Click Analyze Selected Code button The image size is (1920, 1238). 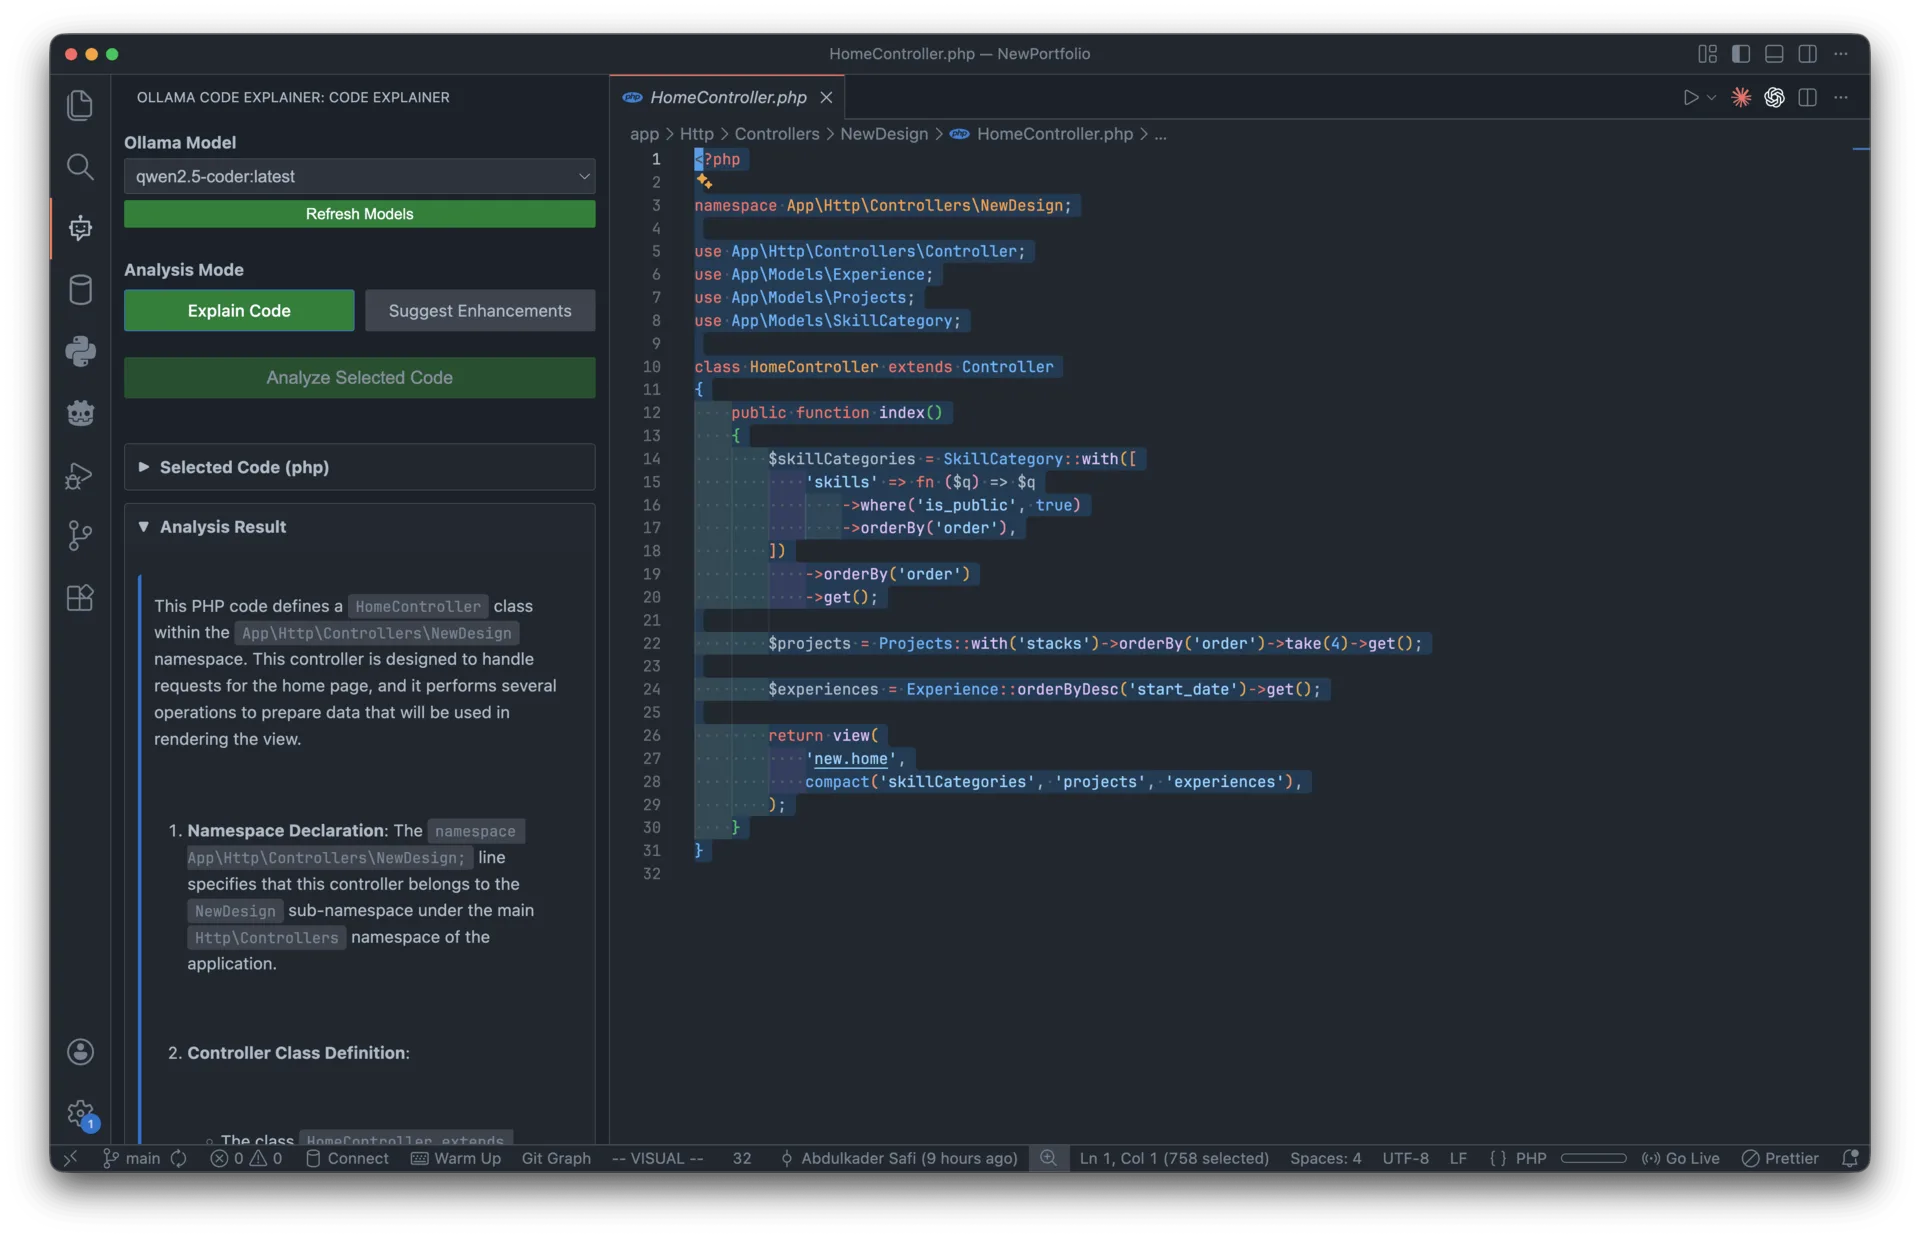tap(359, 377)
